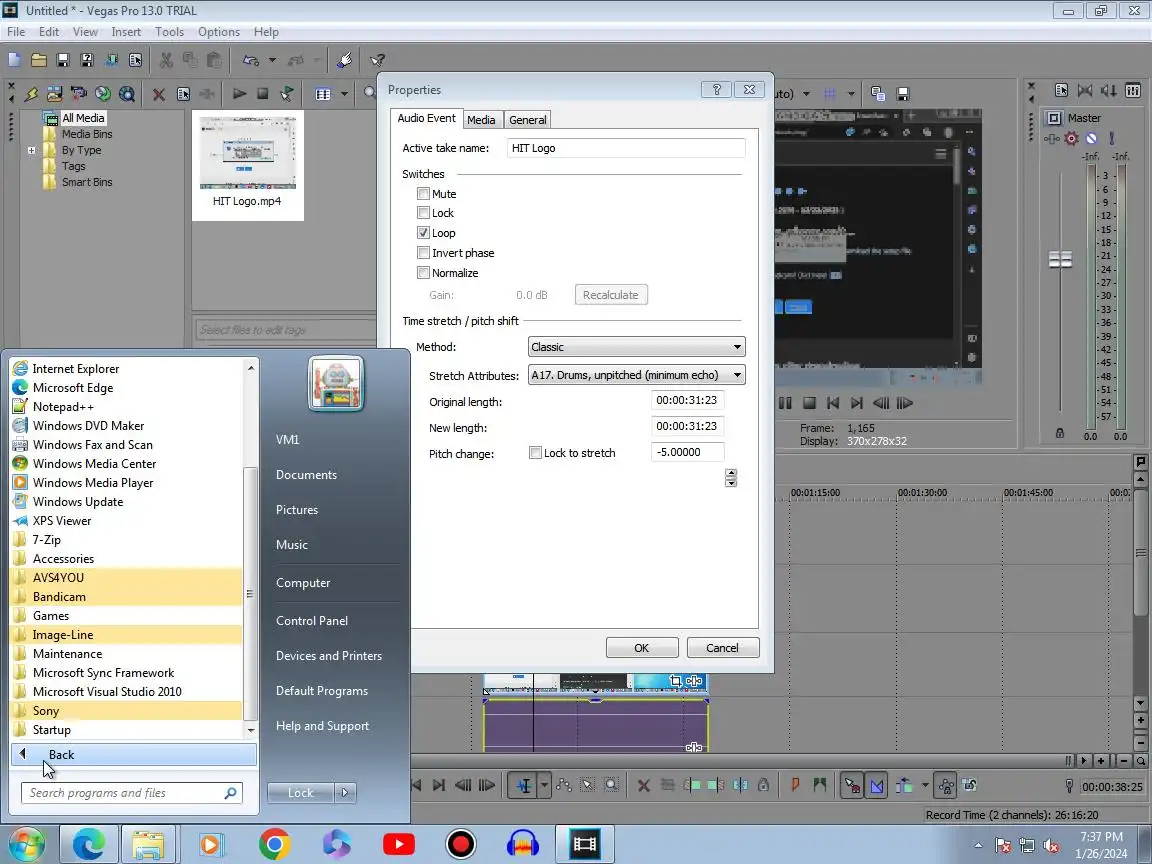Select the Selection Edit tool

[587, 785]
